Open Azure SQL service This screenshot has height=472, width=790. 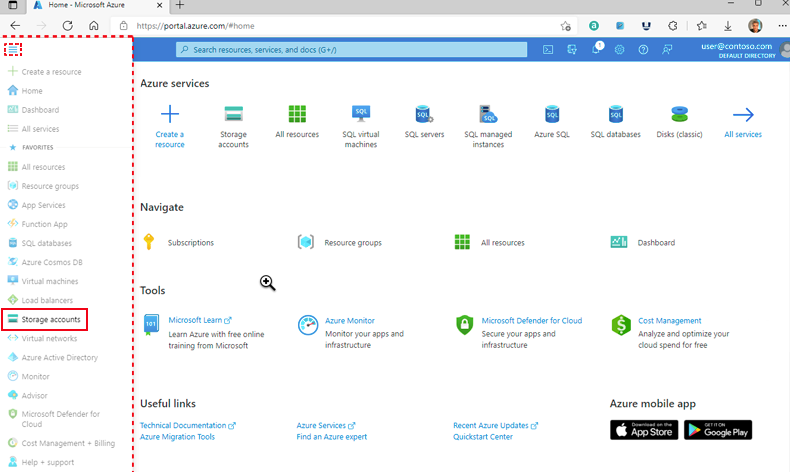click(552, 121)
